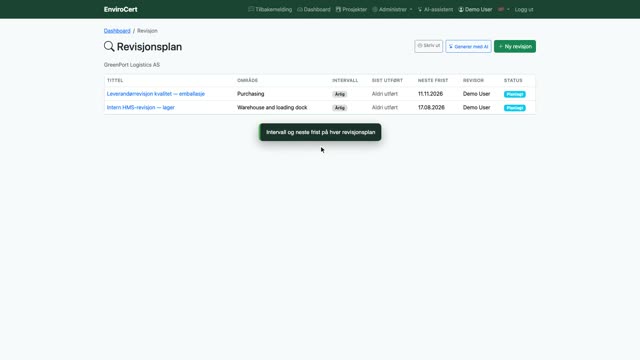Follow the Dashboard breadcrumb link
This screenshot has width=640, height=360.
coord(117,31)
